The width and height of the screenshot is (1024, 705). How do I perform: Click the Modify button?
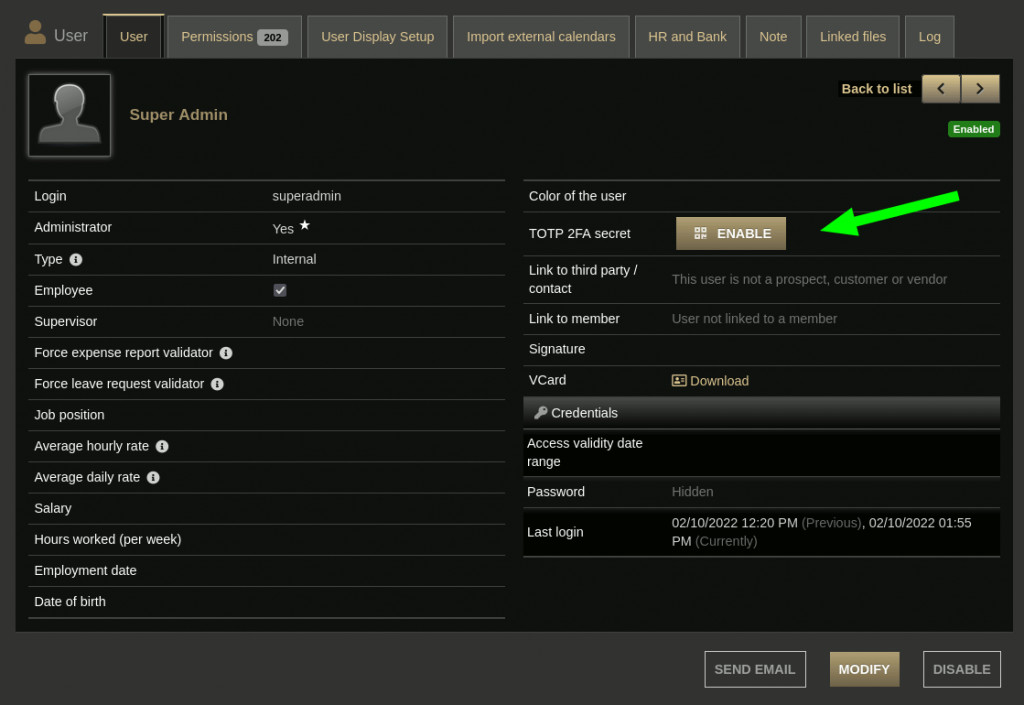(864, 669)
